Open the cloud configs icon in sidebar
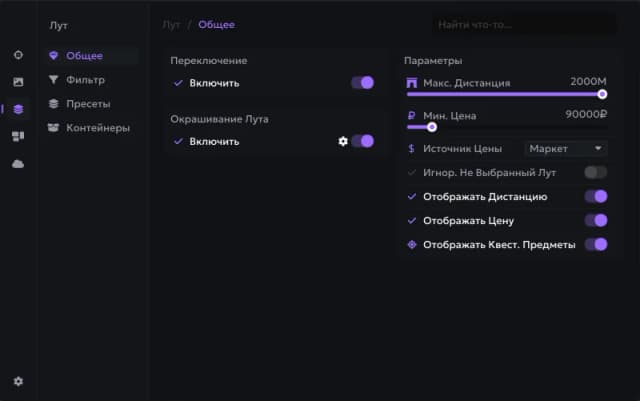640x401 pixels. (x=18, y=164)
